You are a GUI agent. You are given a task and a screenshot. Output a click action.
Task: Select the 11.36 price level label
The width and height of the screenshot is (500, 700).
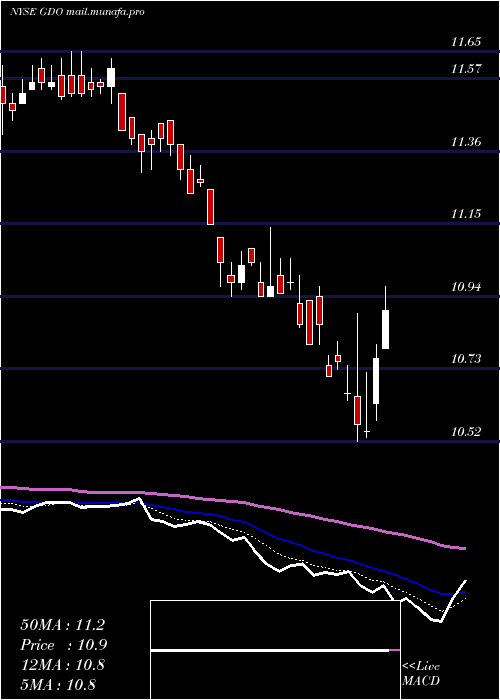tap(466, 142)
